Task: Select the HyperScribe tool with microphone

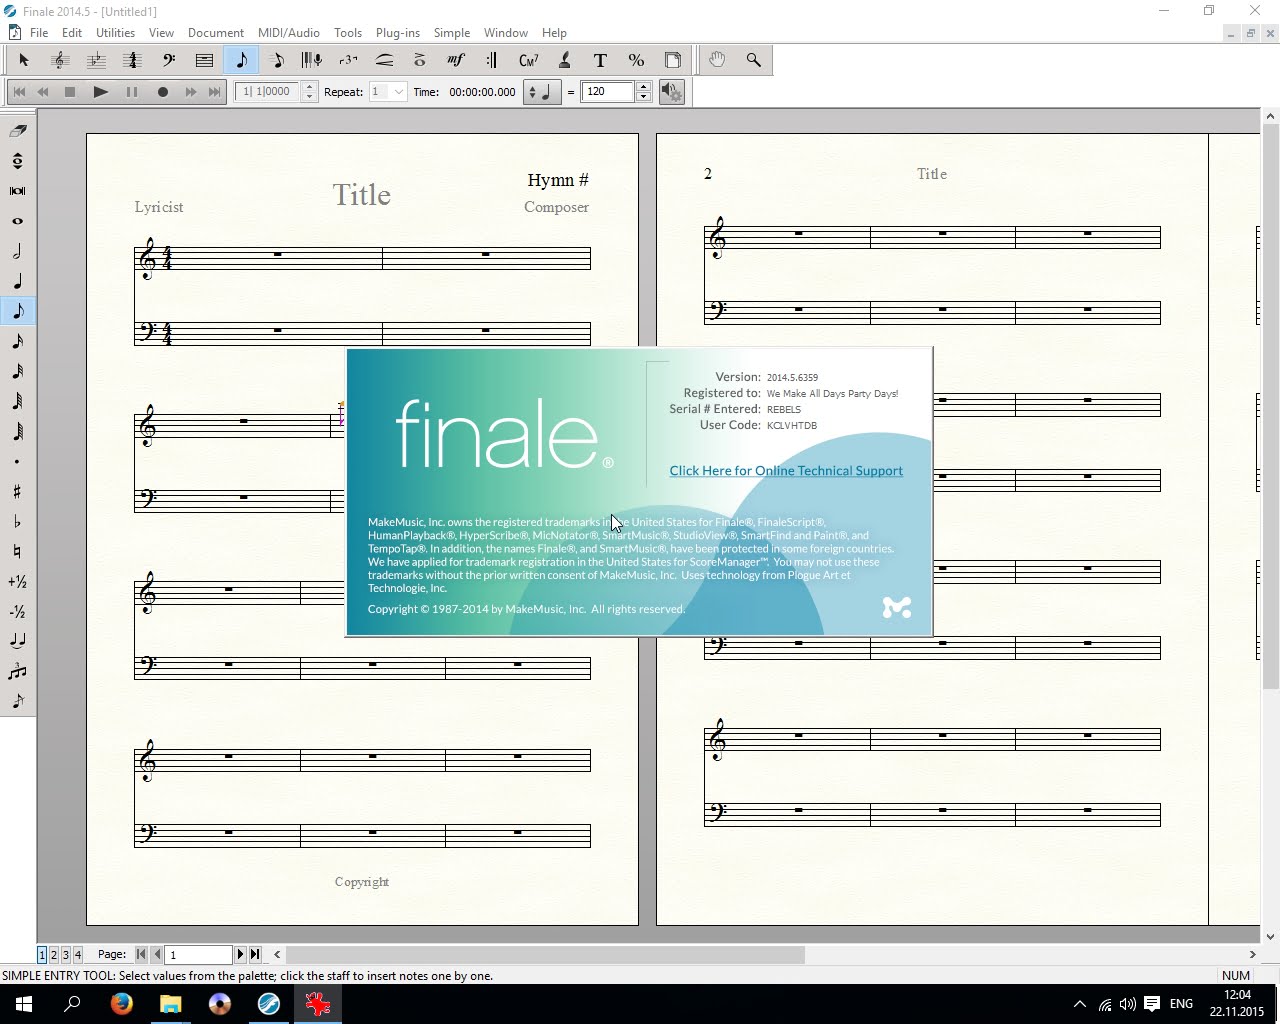Action: [312, 60]
